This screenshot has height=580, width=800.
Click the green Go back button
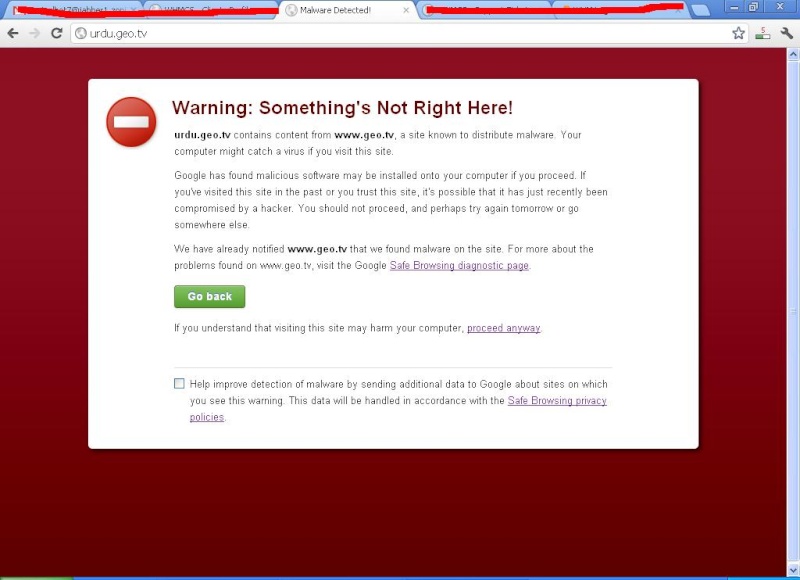point(210,296)
